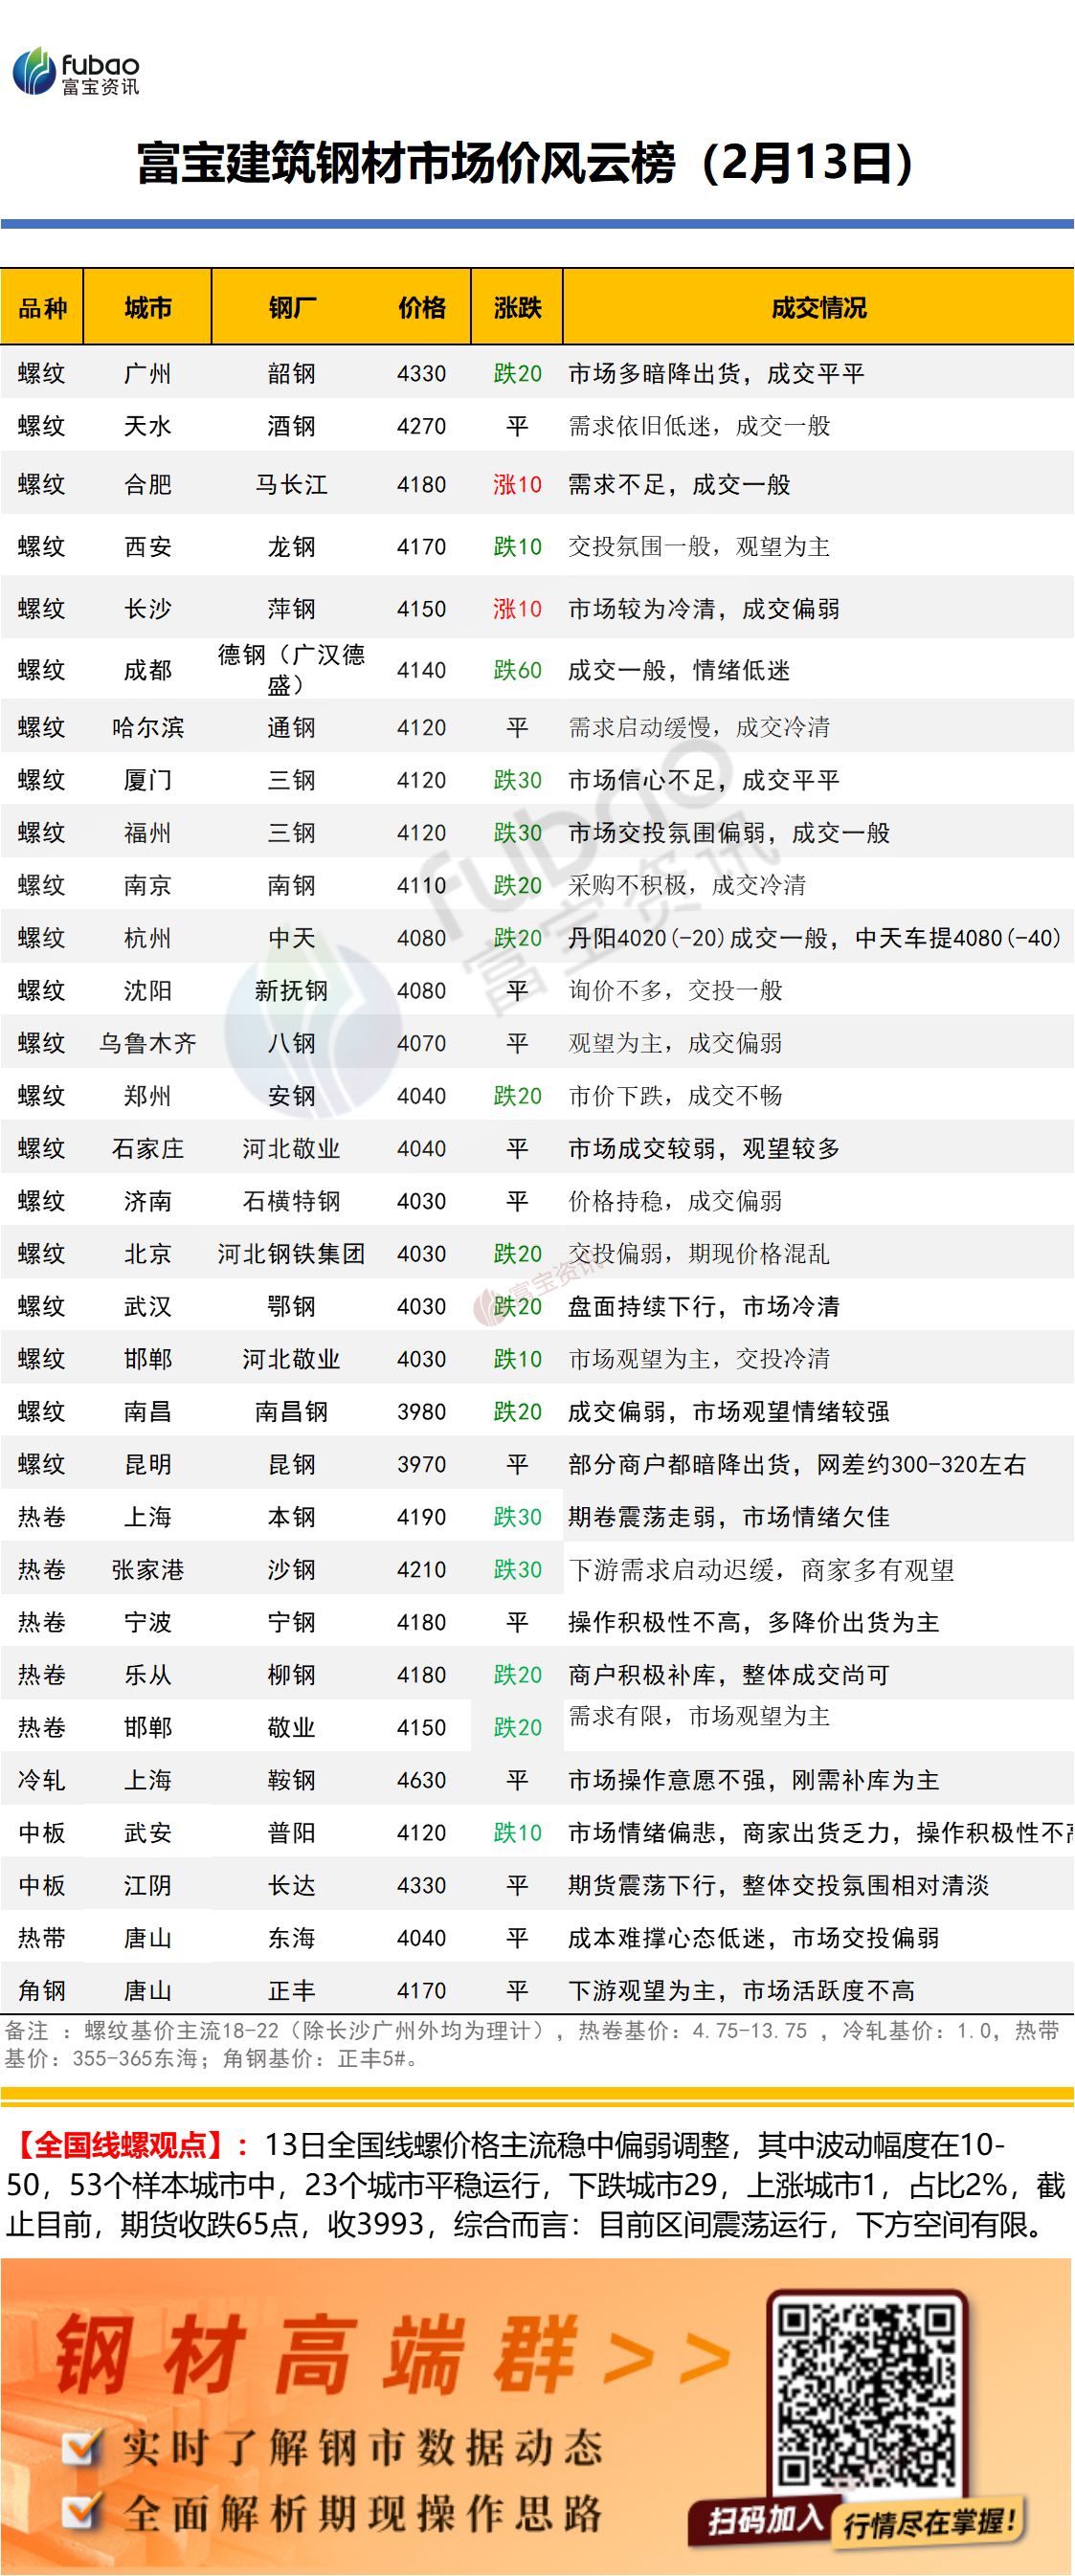Viewport: 1075px width, 2576px height.
Task: Click the 石横特钢 mill cell
Action: [292, 1201]
